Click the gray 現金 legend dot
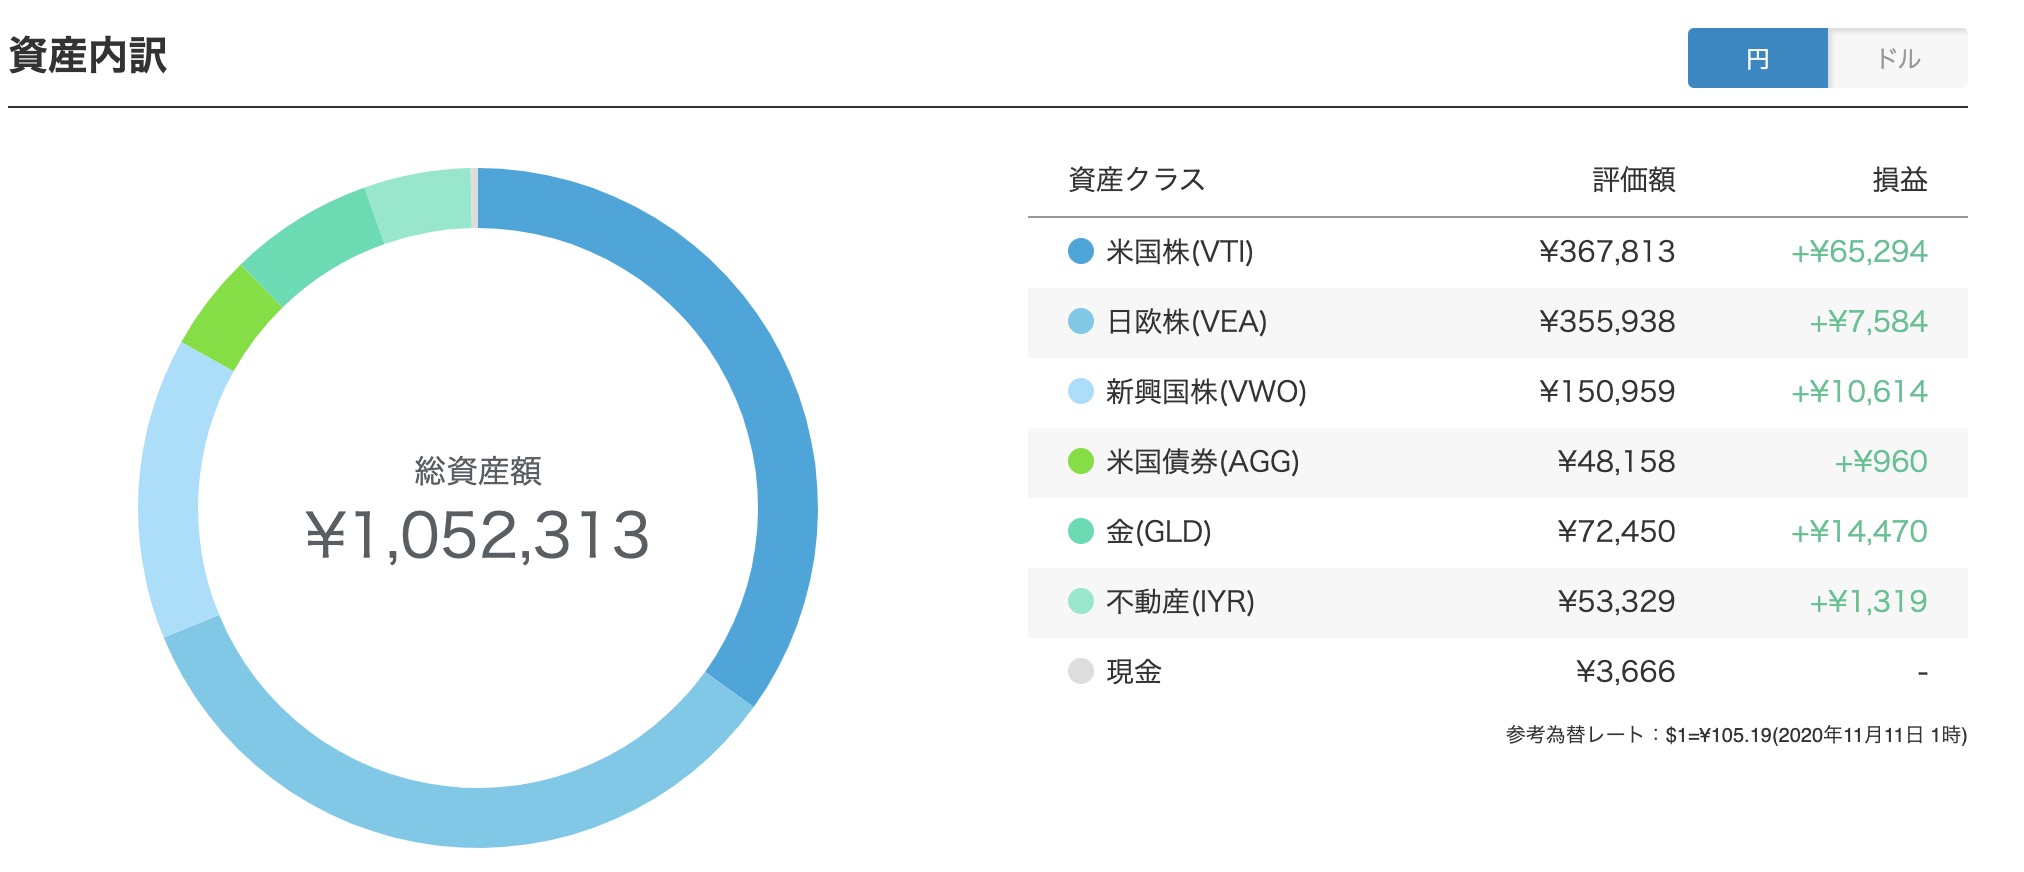 [x=1081, y=671]
